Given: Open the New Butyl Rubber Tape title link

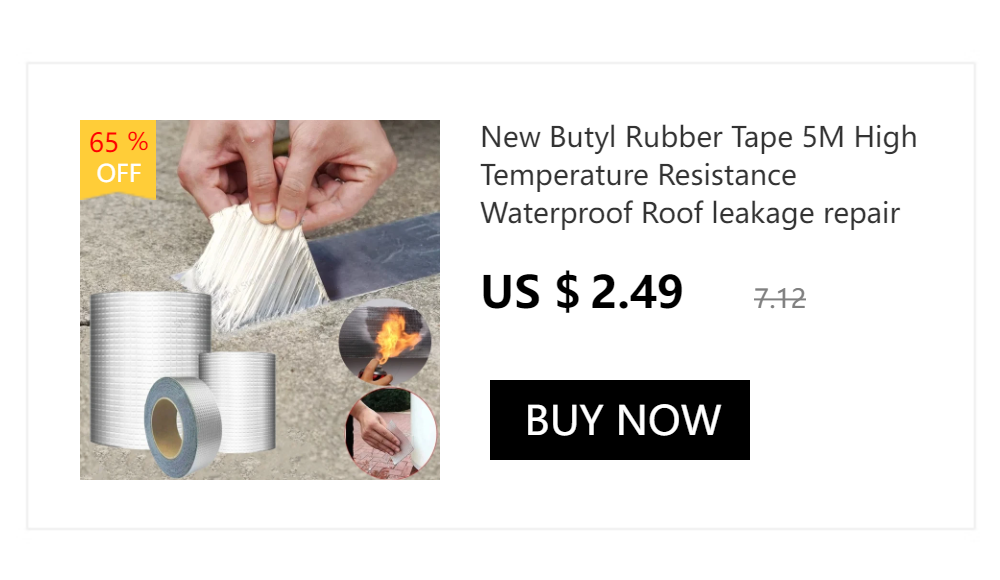Looking at the screenshot, I should coord(699,175).
